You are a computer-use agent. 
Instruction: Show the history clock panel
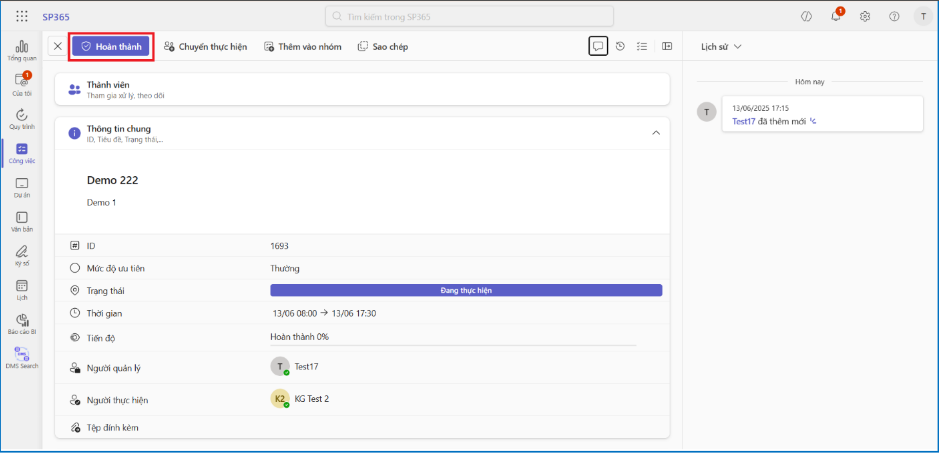[621, 46]
